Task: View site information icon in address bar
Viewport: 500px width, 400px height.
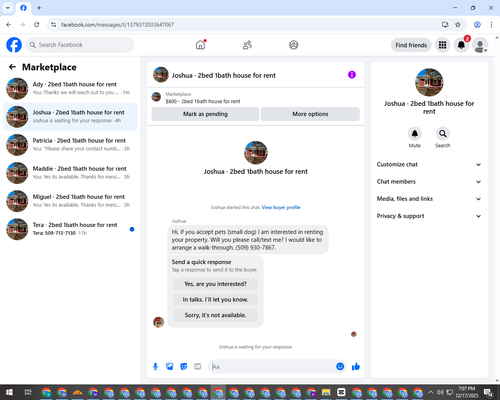Action: pos(53,24)
